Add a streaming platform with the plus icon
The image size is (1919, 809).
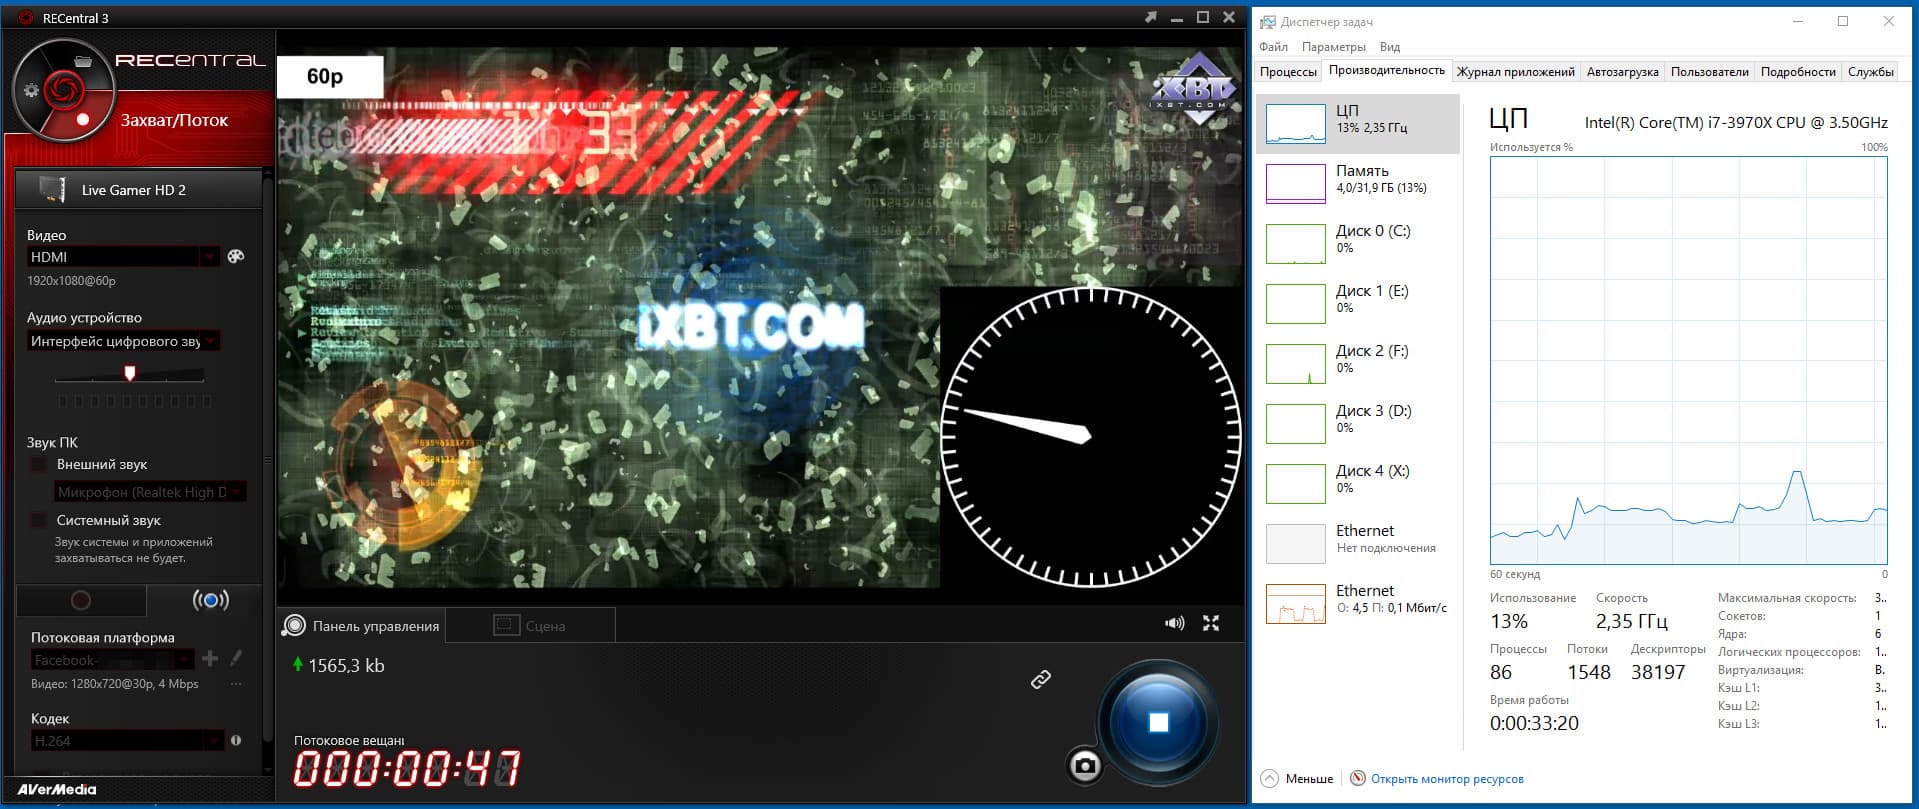(x=210, y=658)
